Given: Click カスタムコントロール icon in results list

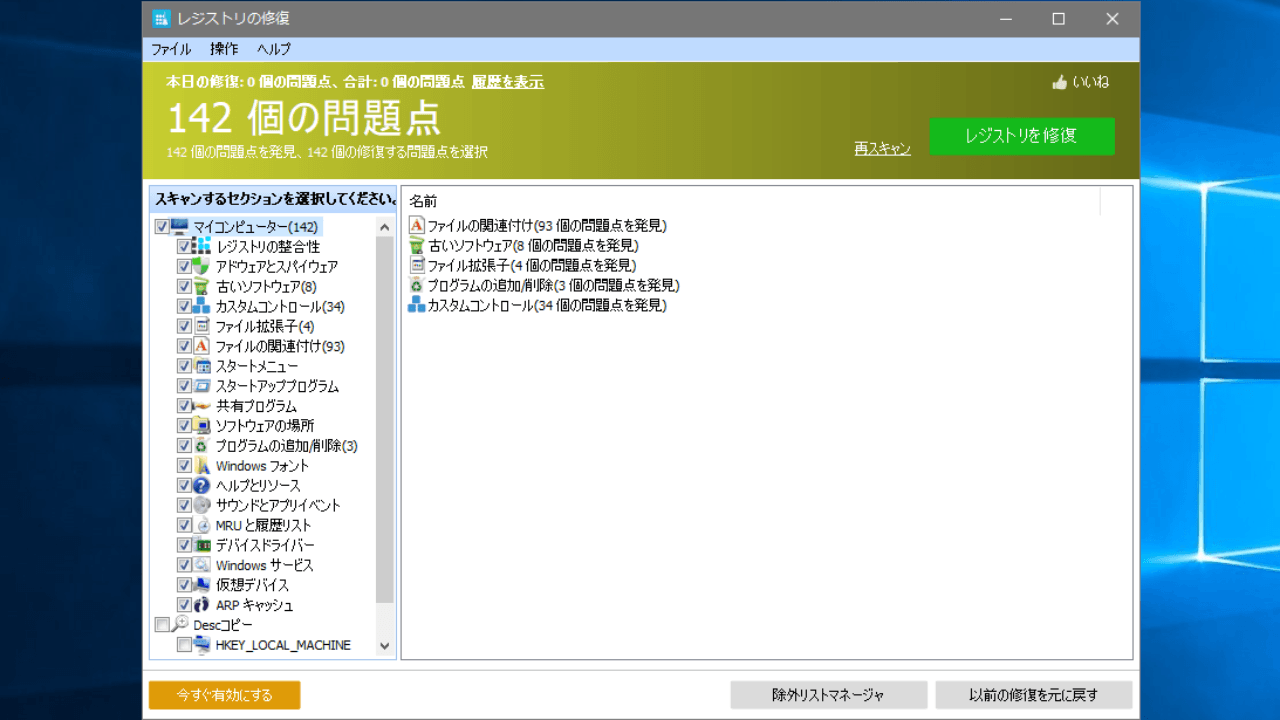Looking at the screenshot, I should 417,305.
